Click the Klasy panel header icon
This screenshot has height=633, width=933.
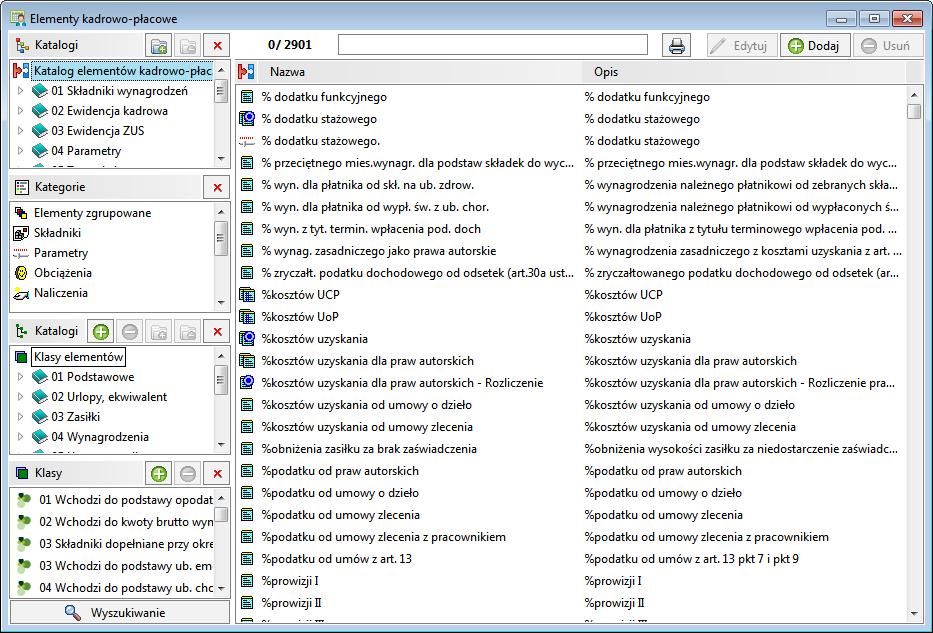click(21, 474)
